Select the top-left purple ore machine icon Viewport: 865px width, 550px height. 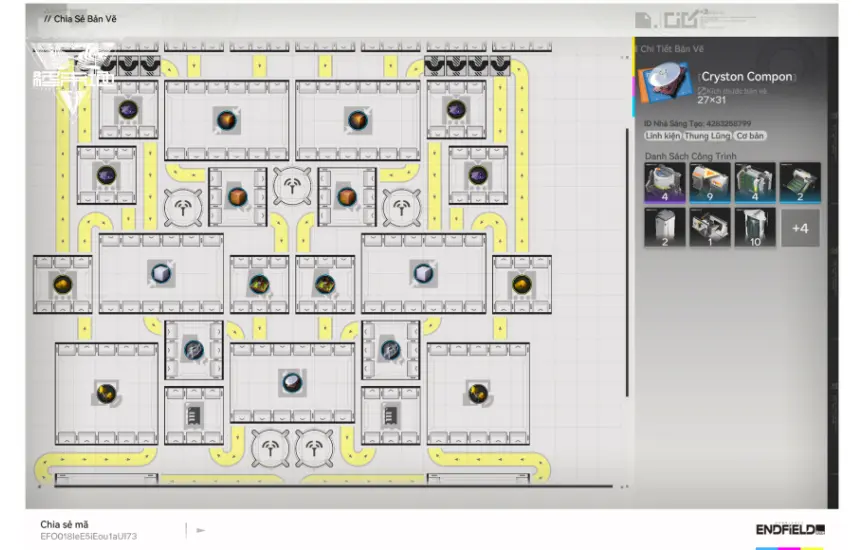(128, 110)
